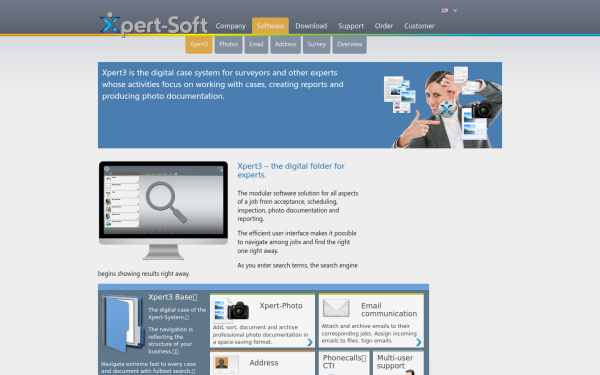Click the blue folder icon in Xpert3 Base
Viewport: 600px width, 375px height.
coord(122,323)
